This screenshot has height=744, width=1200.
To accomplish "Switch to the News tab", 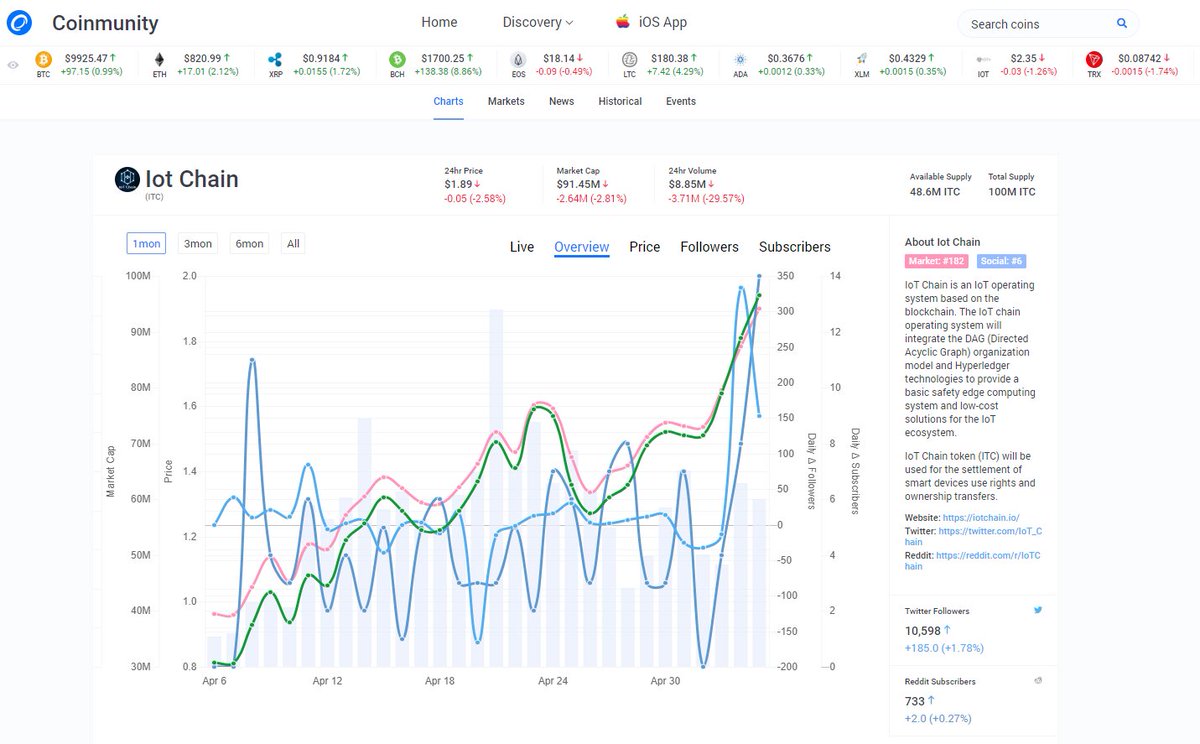I will click(561, 101).
